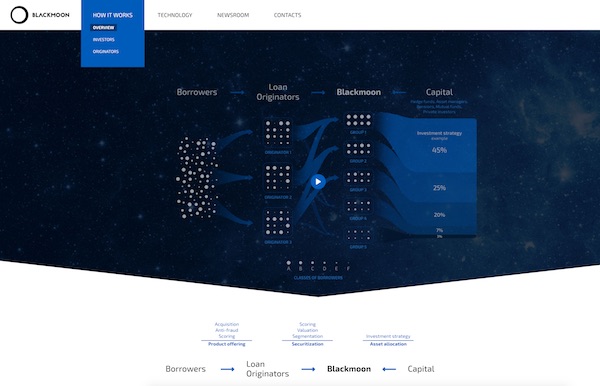This screenshot has width=600, height=386.
Task: Click the Originator 3 dot grid
Action: [278, 223]
